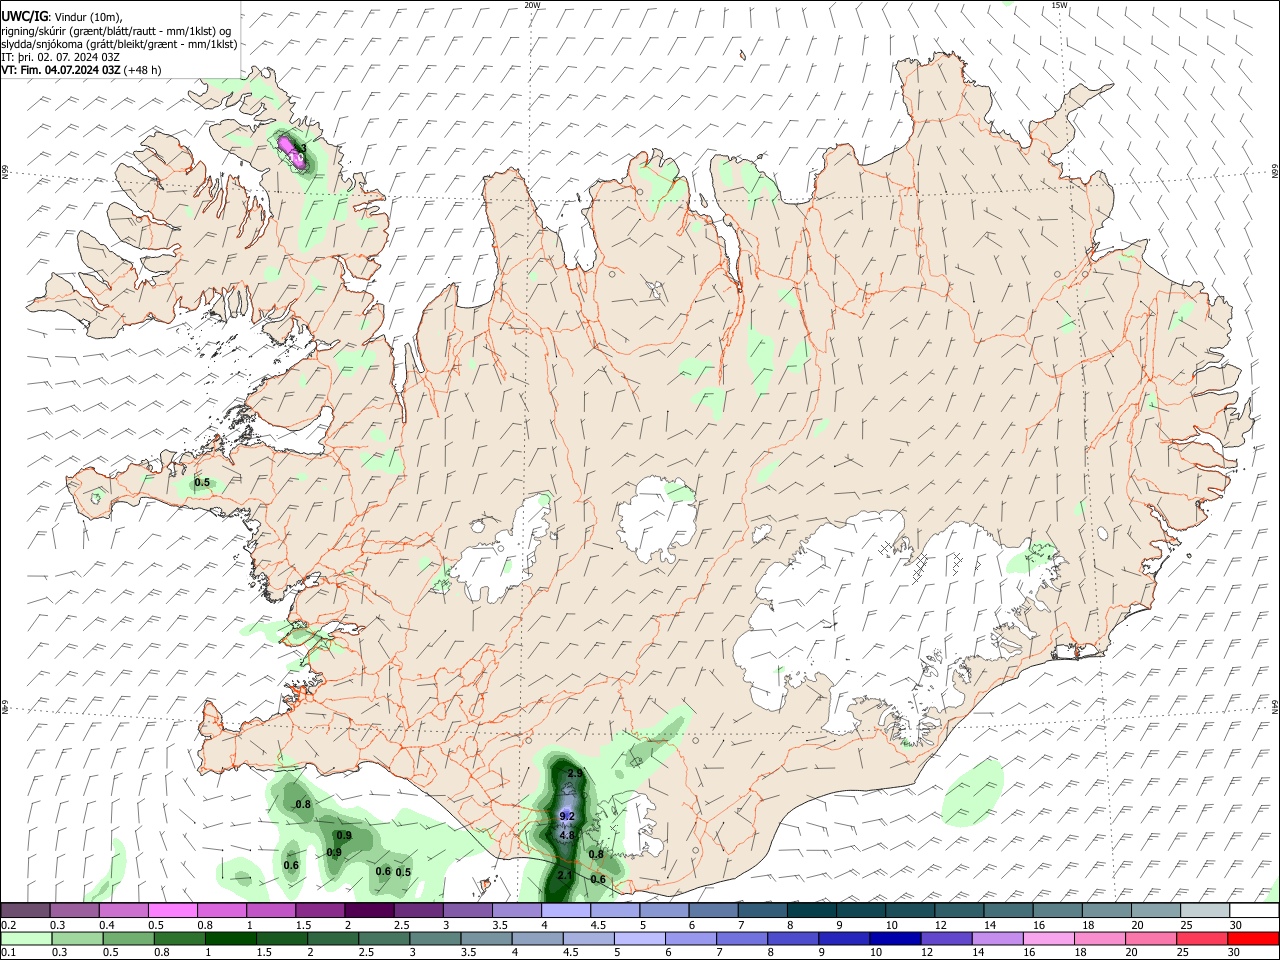Click the '0.1' label in the lower legend row
This screenshot has width=1280, height=960.
point(8,953)
